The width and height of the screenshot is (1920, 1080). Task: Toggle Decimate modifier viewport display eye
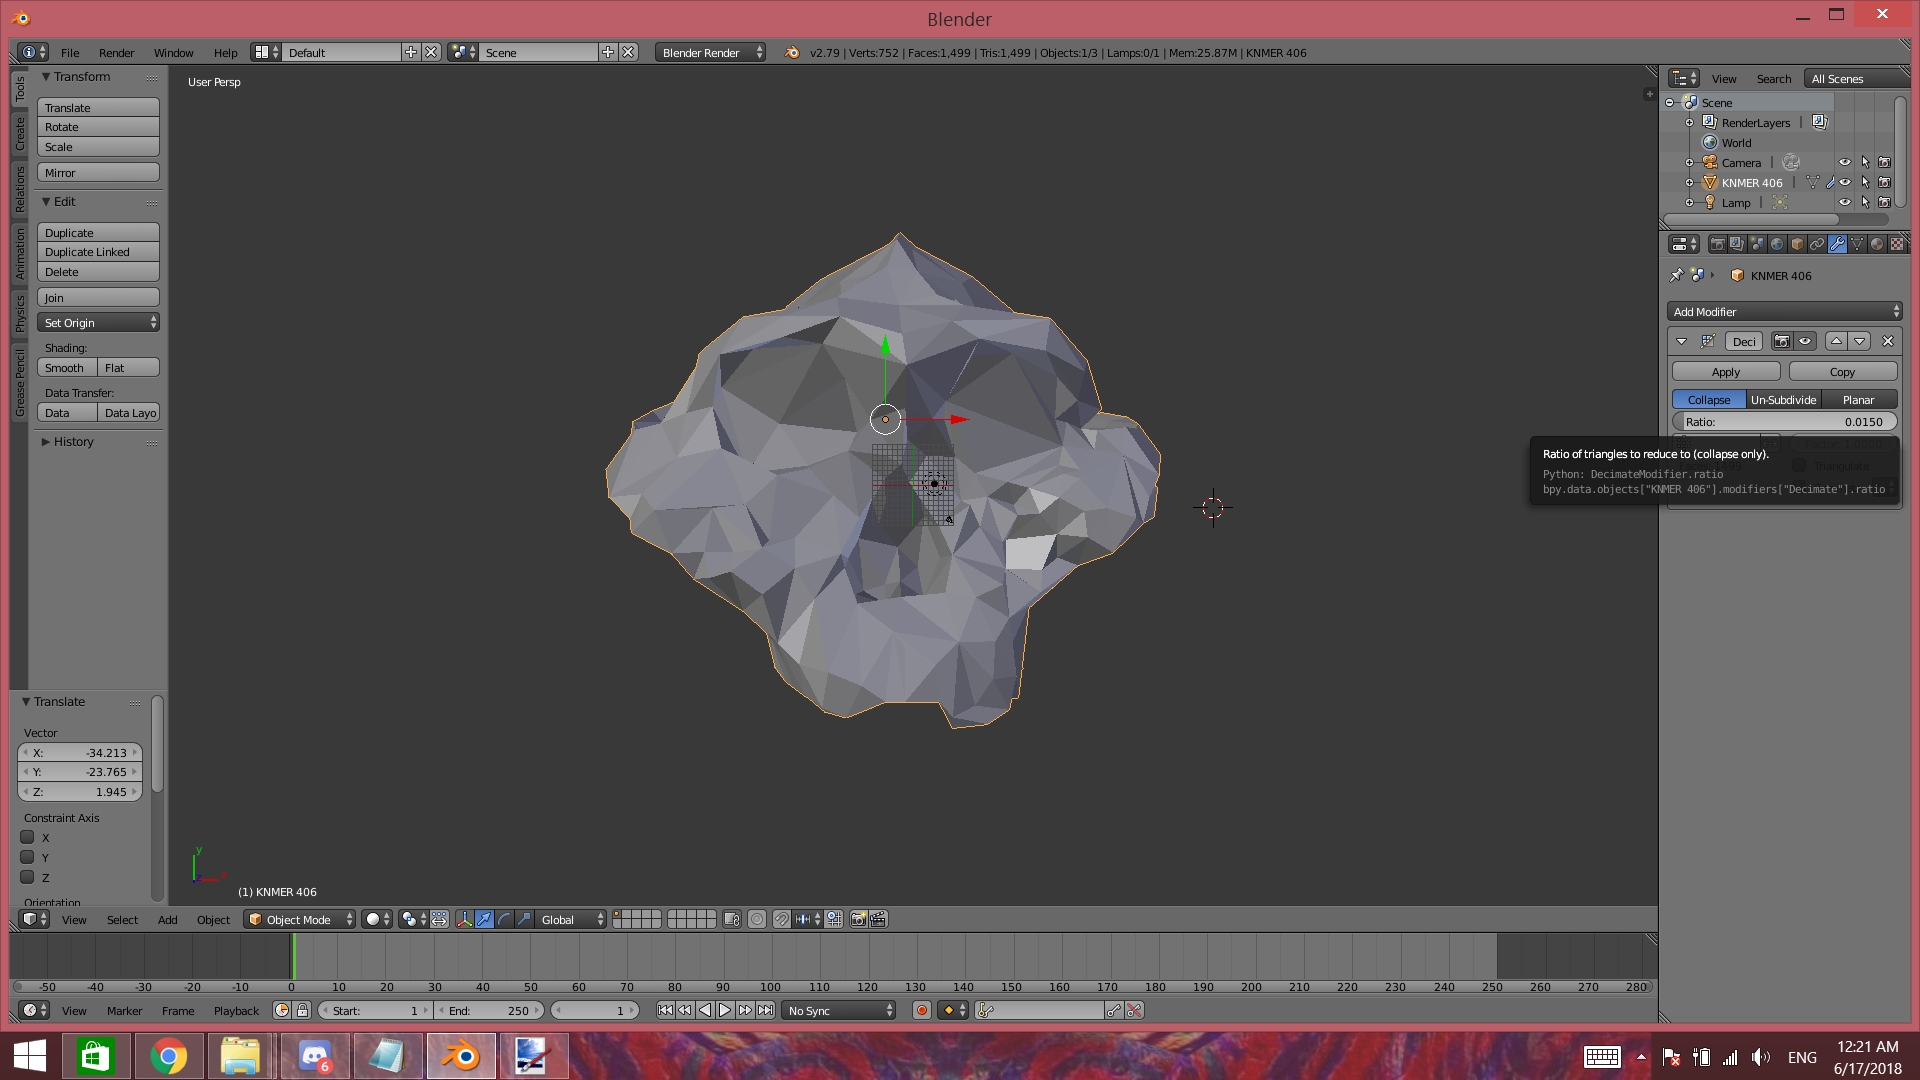1805,341
